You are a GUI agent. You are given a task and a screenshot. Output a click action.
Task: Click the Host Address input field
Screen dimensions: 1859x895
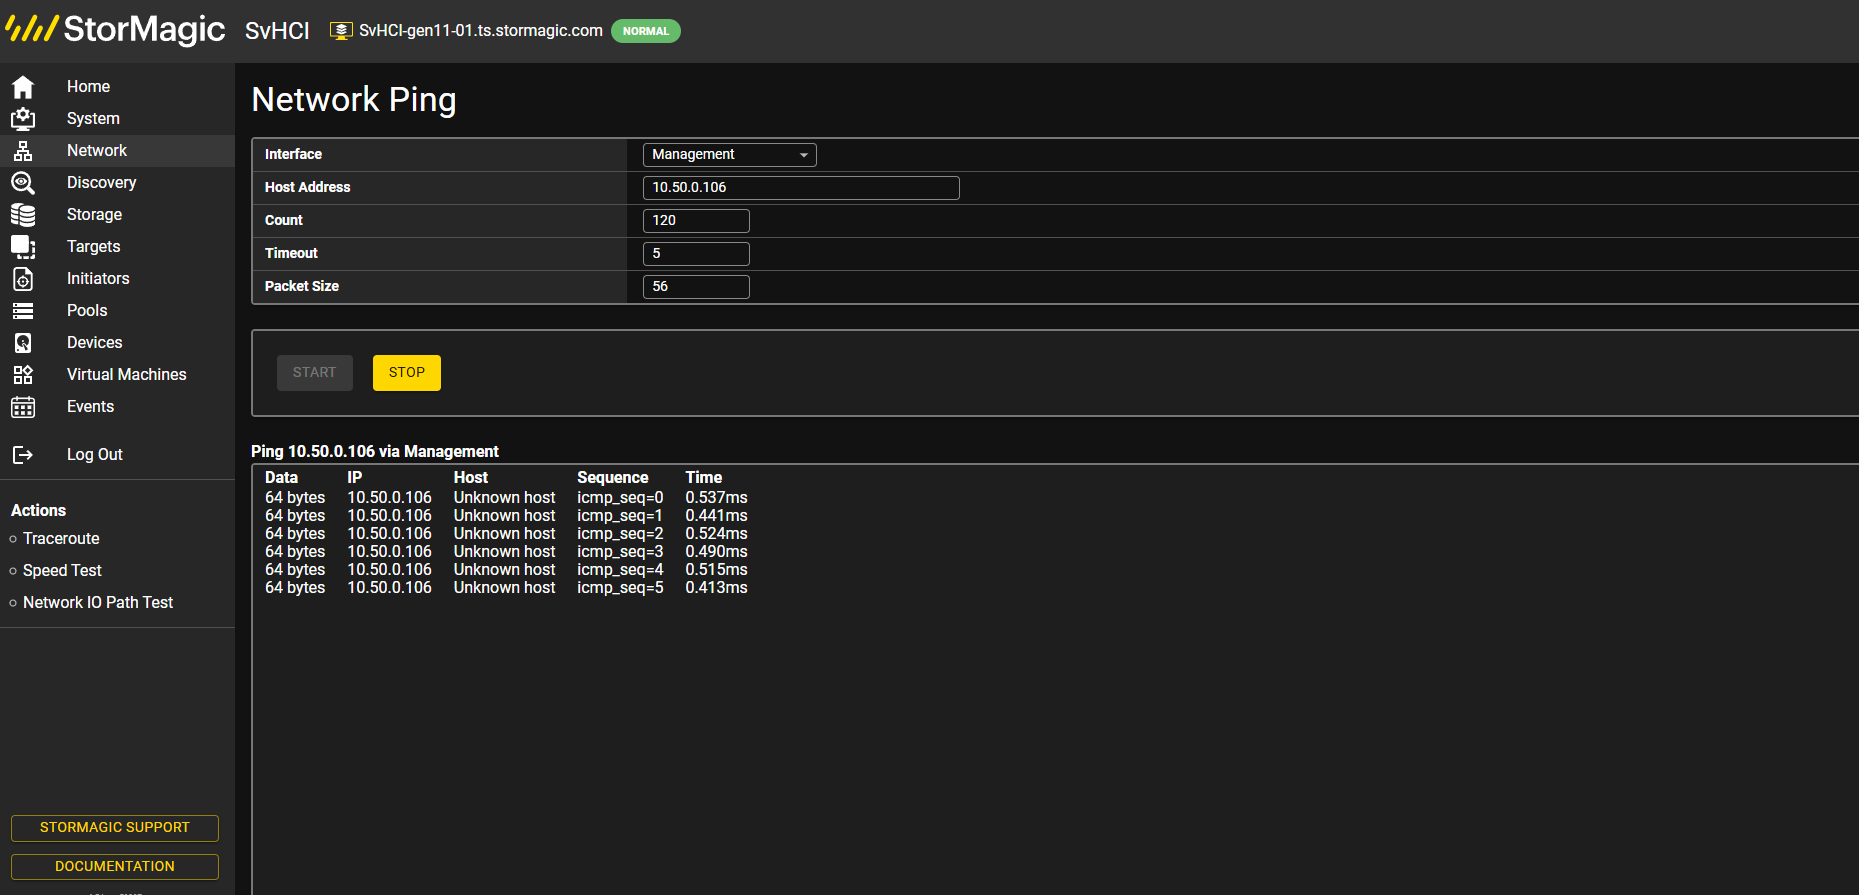click(x=801, y=188)
